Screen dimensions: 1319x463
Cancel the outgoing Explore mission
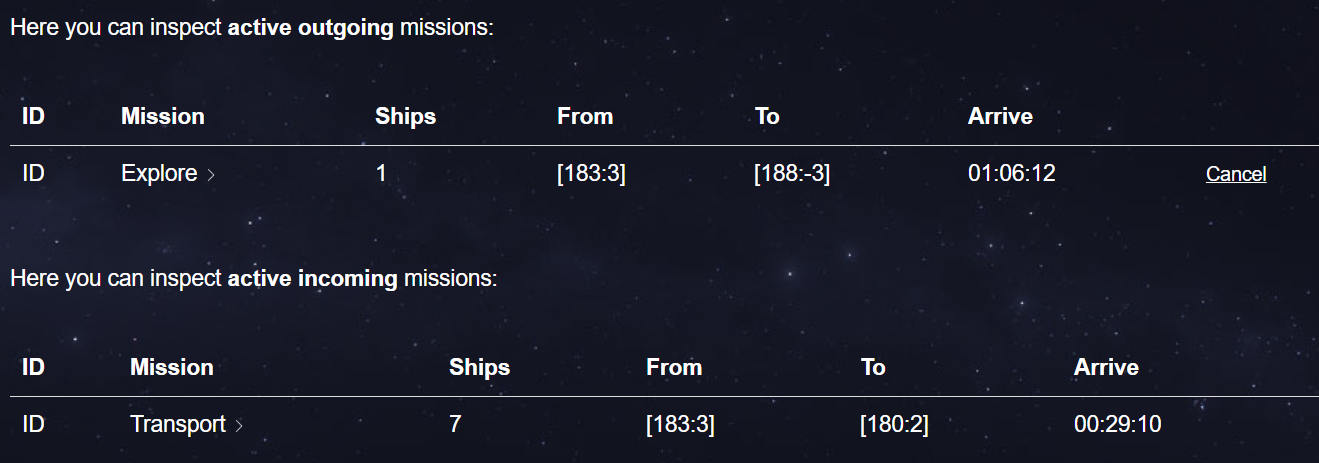[1236, 174]
